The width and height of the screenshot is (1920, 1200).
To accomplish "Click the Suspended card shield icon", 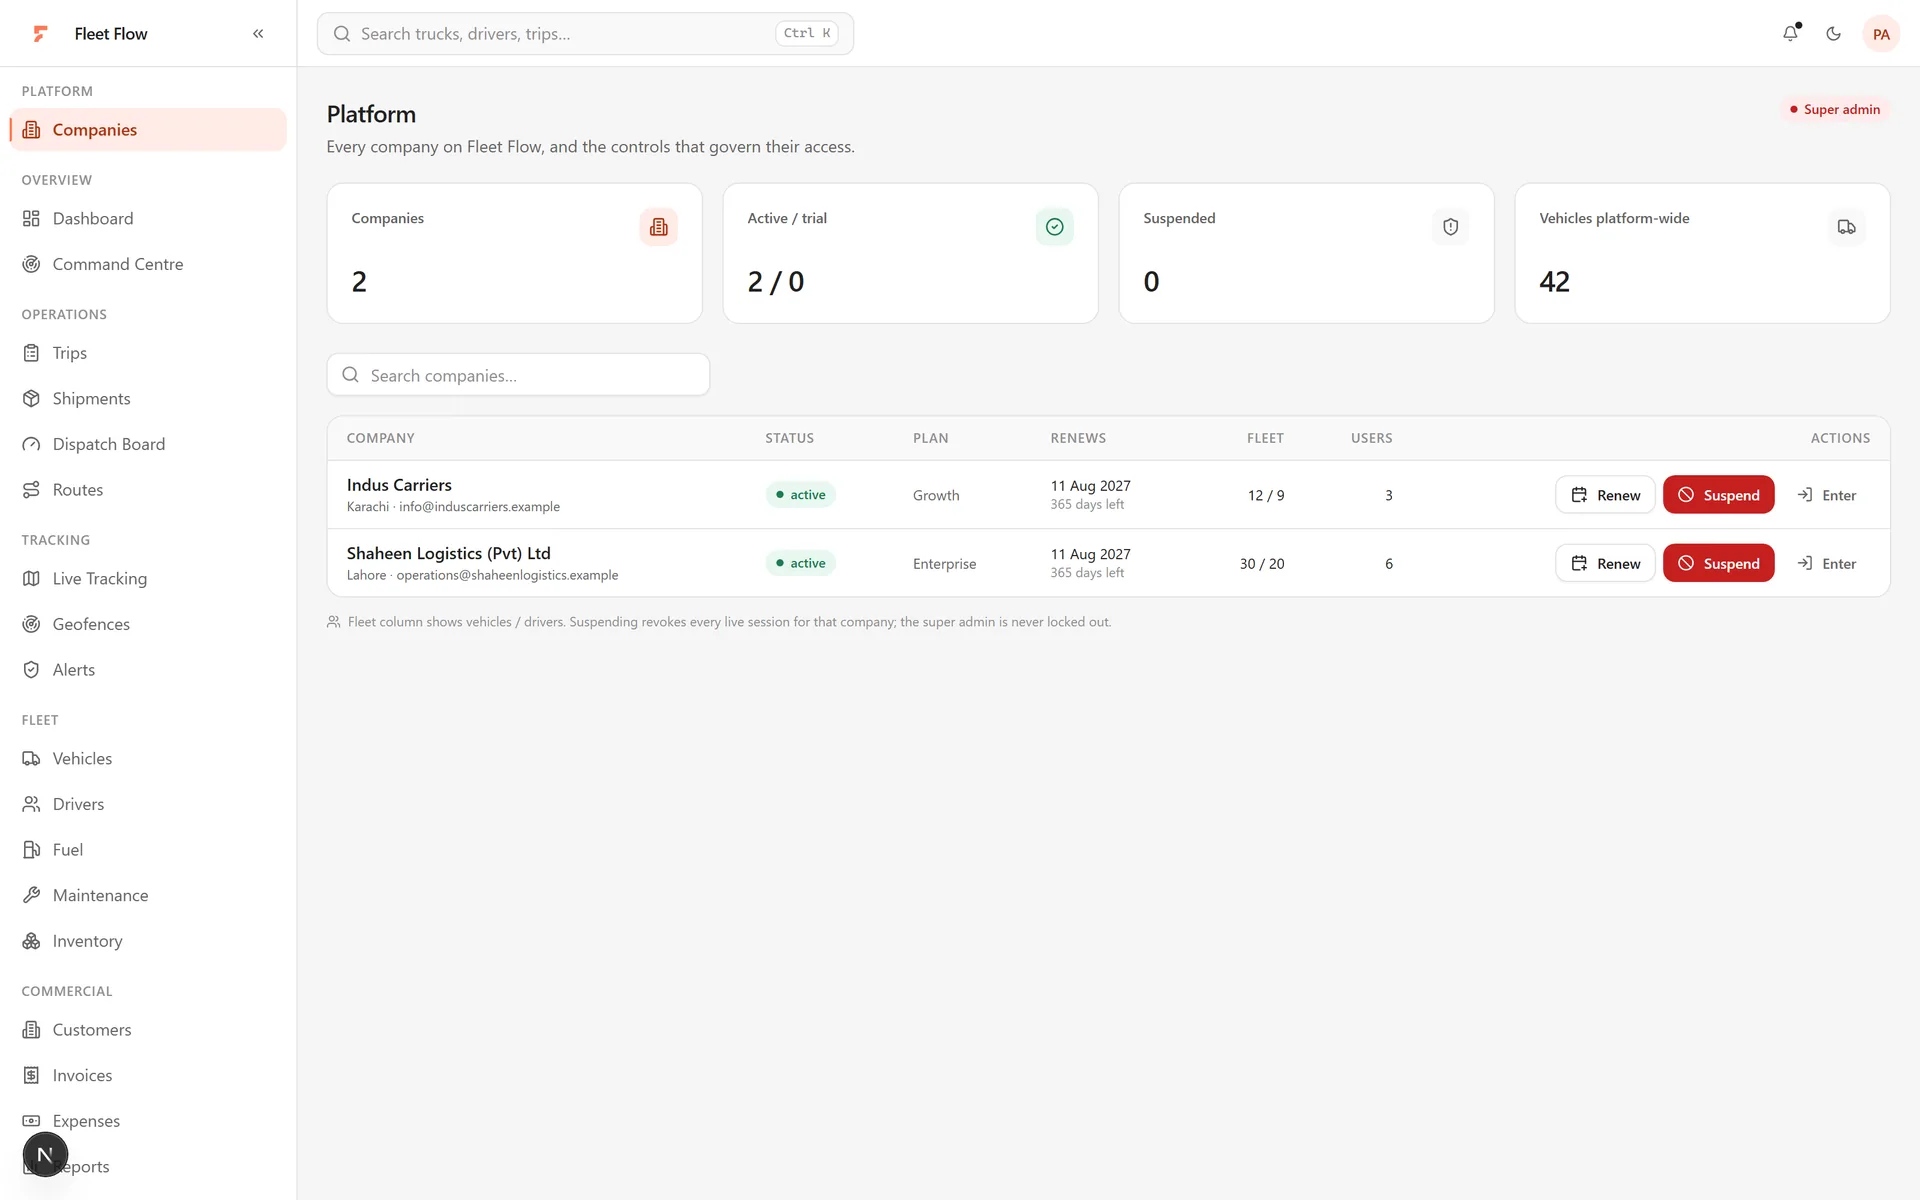I will click(x=1450, y=227).
